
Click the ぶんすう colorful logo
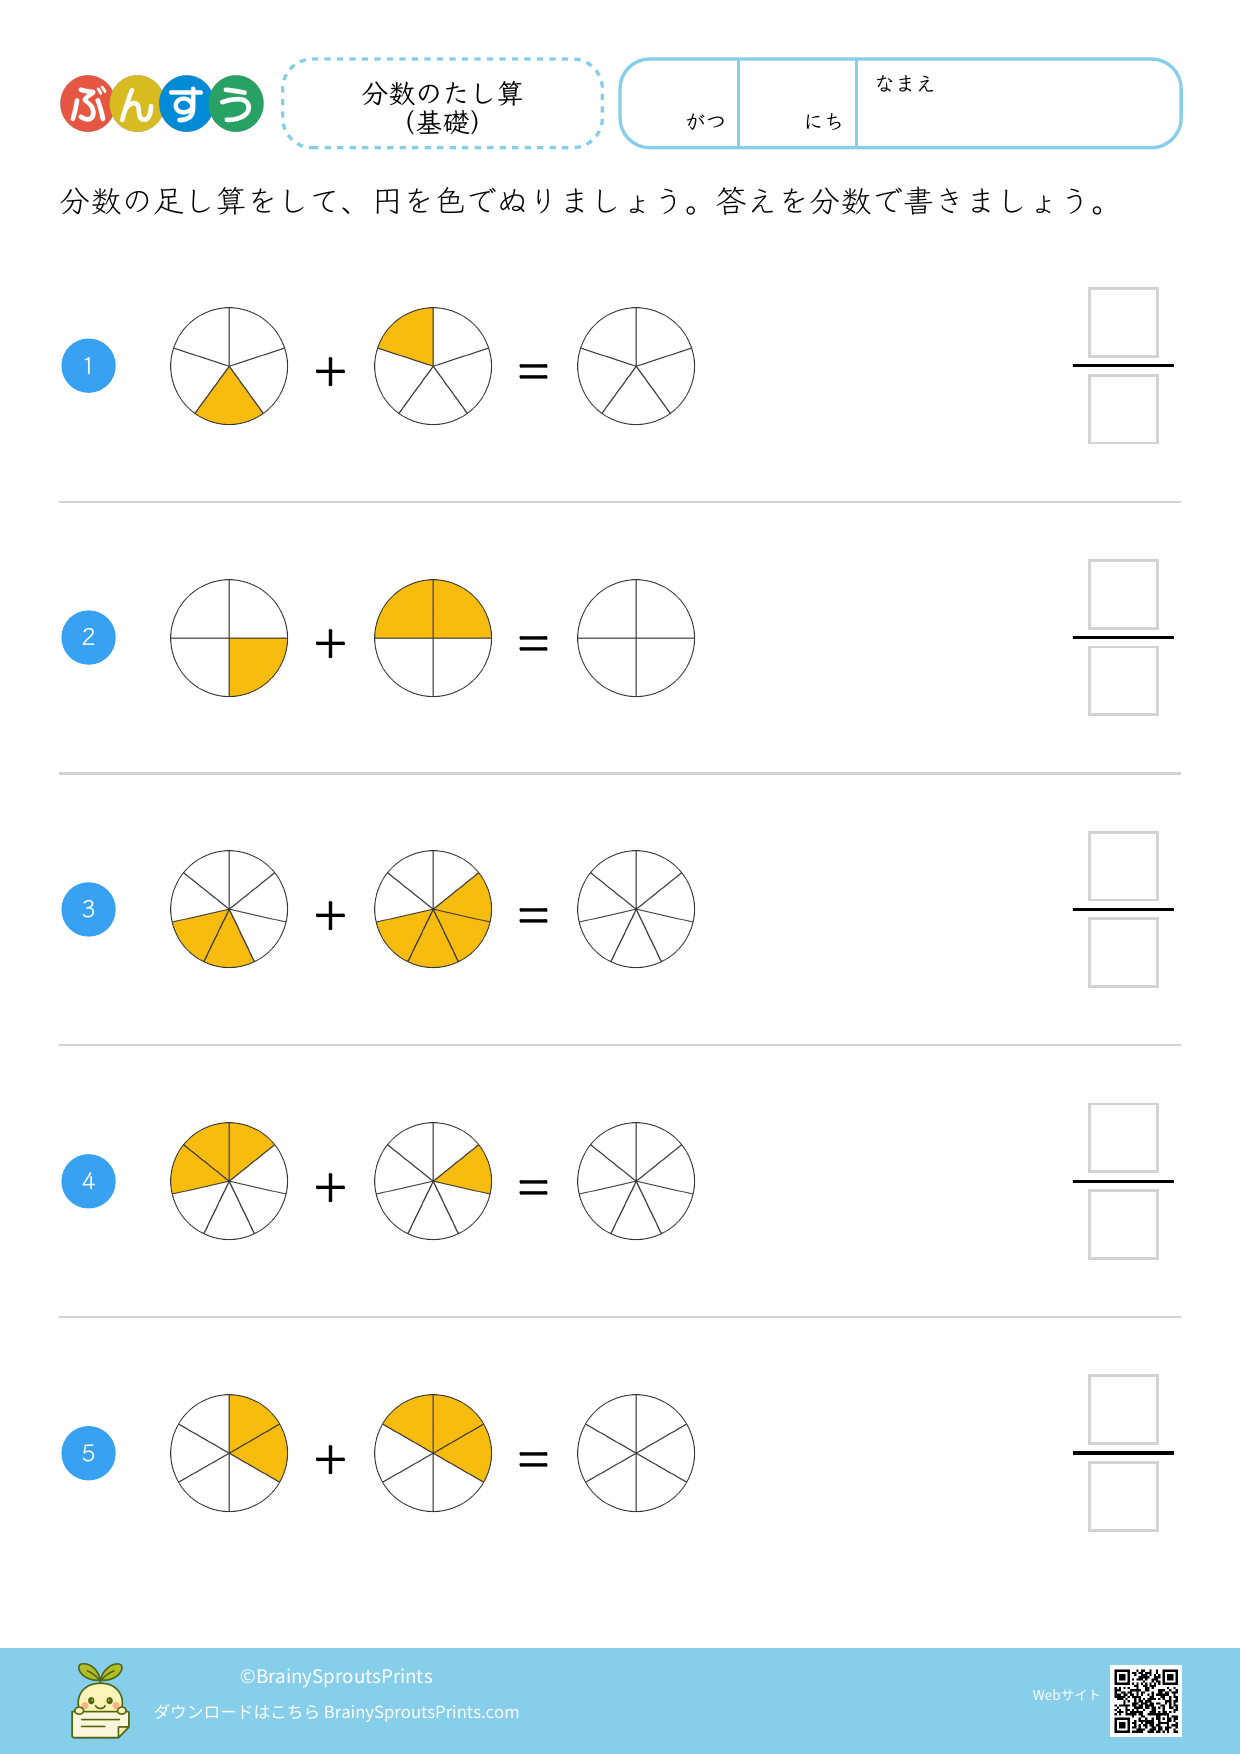(x=162, y=104)
